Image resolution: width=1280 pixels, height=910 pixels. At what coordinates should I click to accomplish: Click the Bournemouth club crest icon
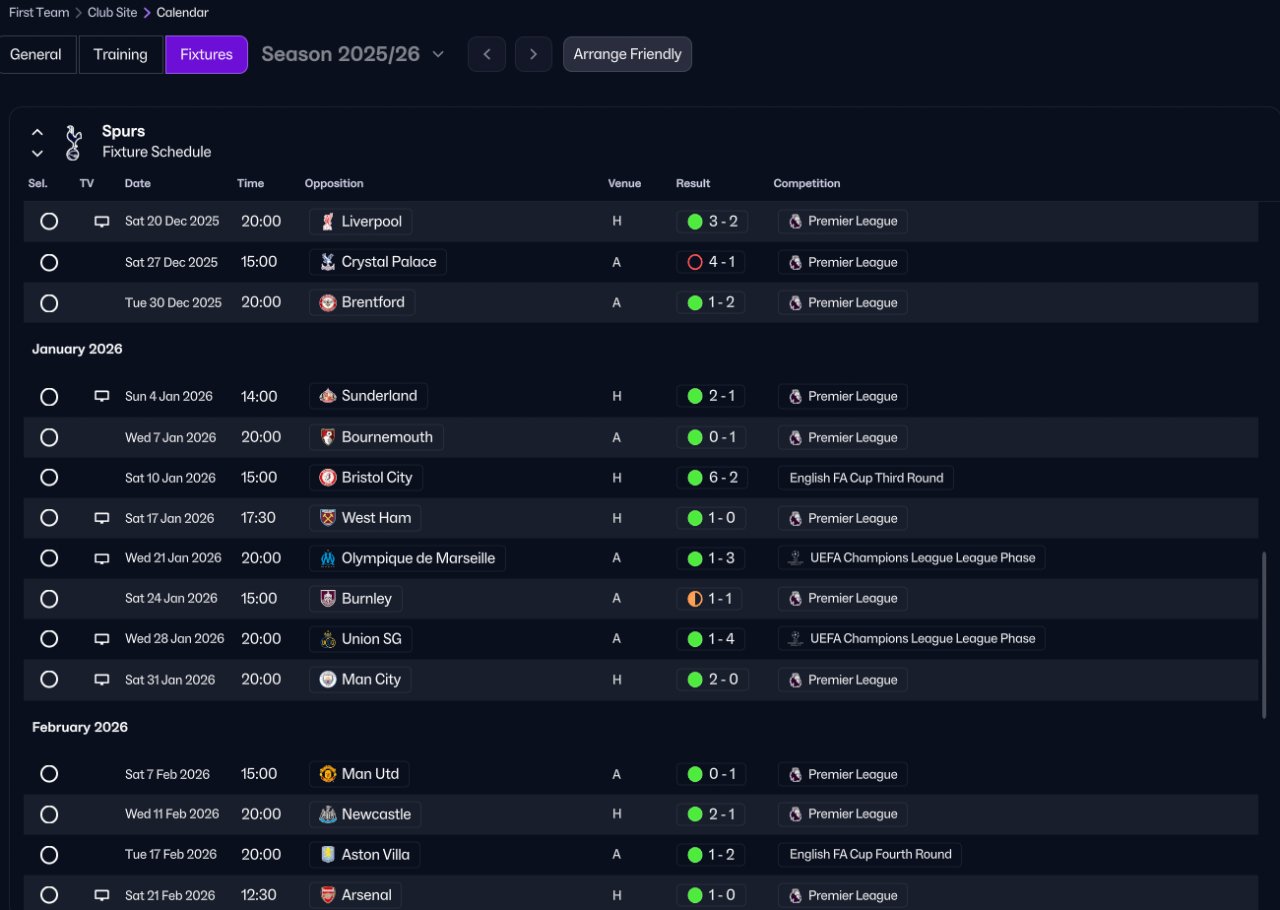(327, 437)
